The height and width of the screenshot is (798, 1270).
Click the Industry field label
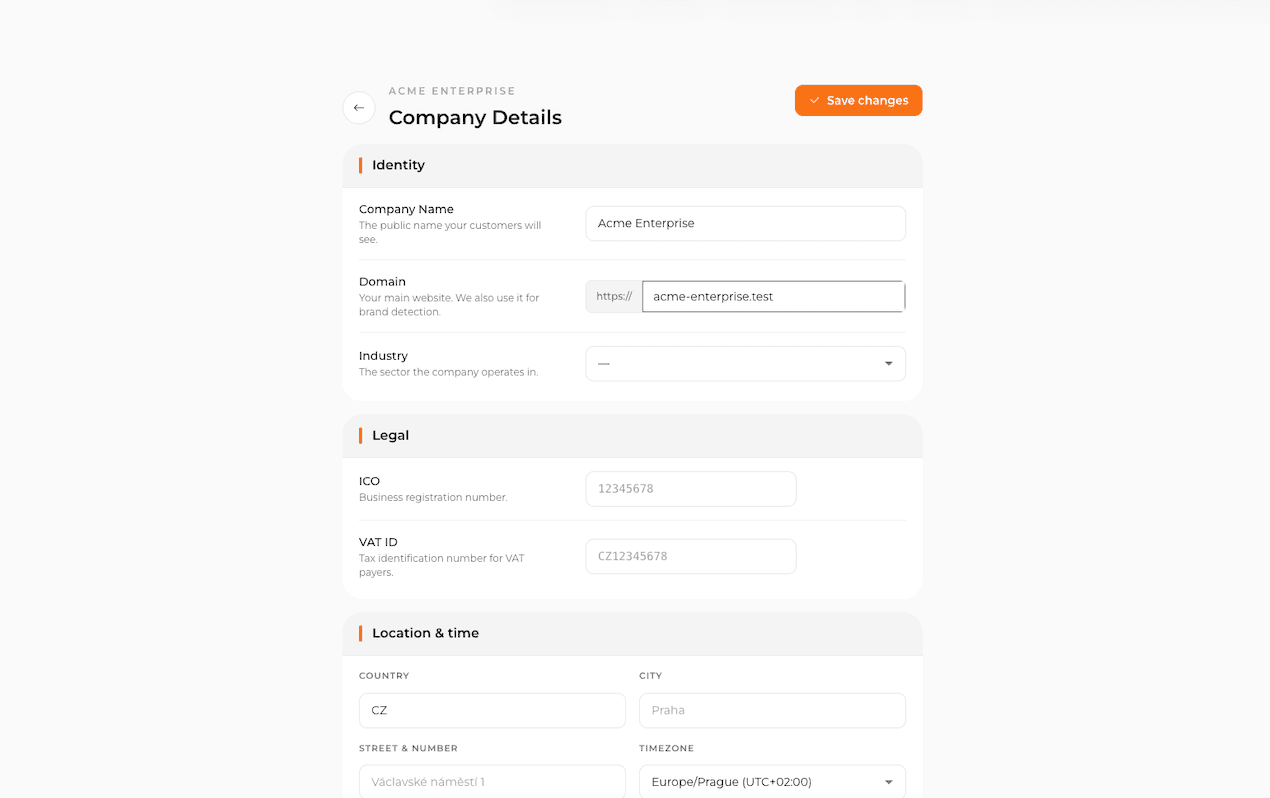pos(383,356)
